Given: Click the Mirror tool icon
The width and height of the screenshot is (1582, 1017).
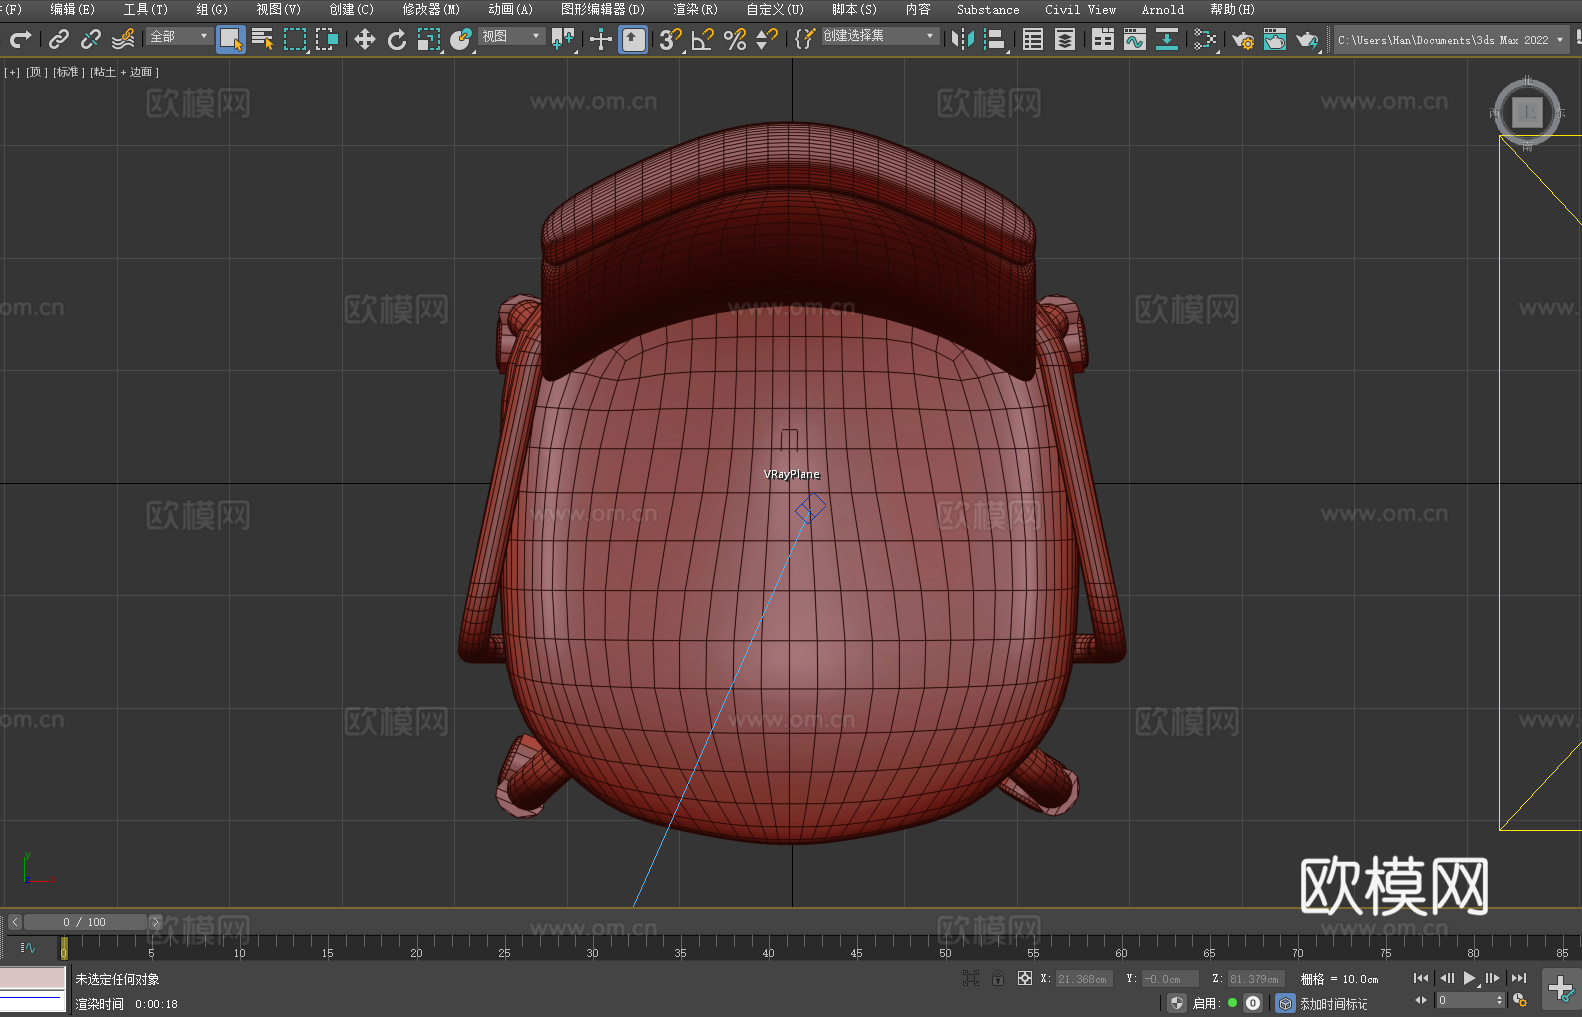Looking at the screenshot, I should coord(963,39).
